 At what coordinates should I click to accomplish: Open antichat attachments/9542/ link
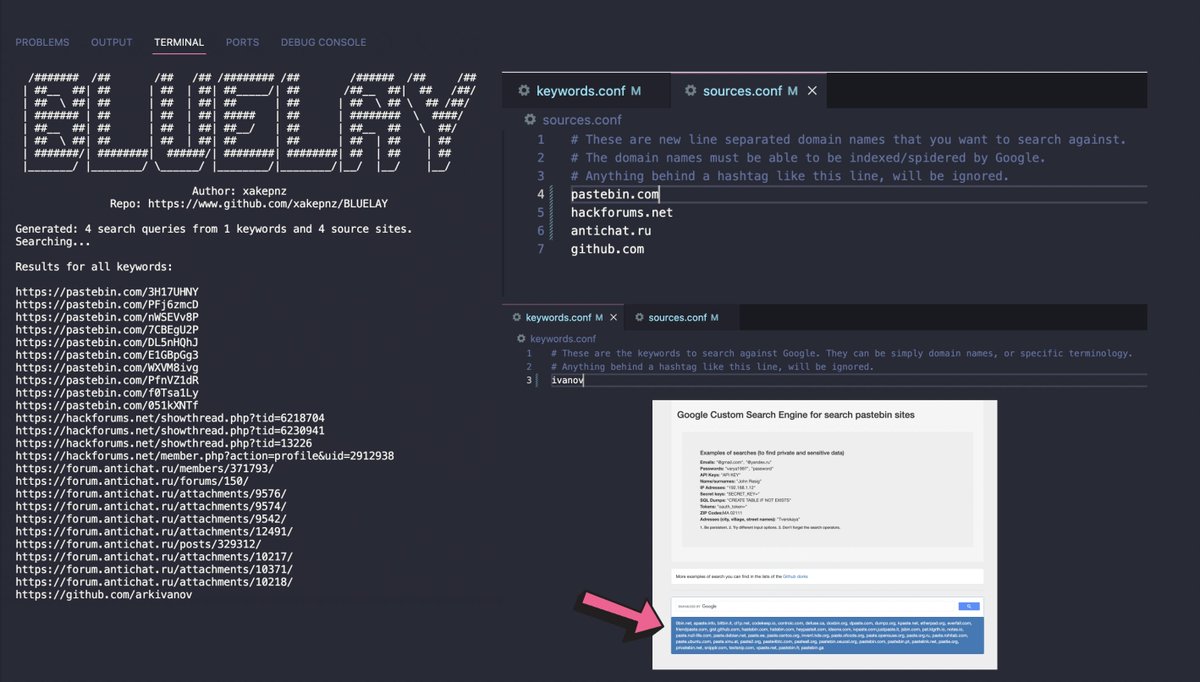(151, 519)
